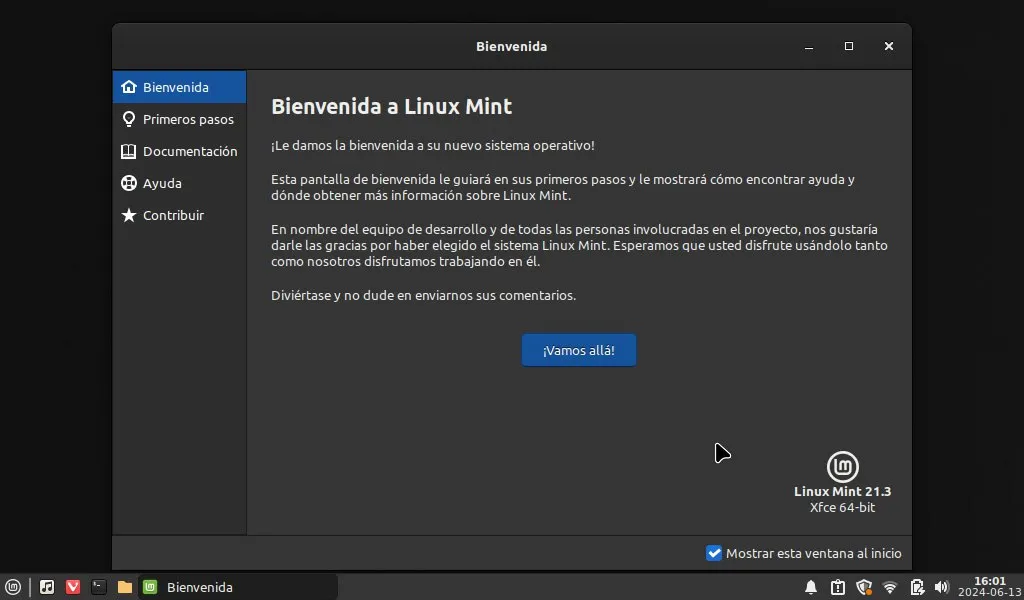Click the Linux Mint 21.3 version text

coord(842,492)
